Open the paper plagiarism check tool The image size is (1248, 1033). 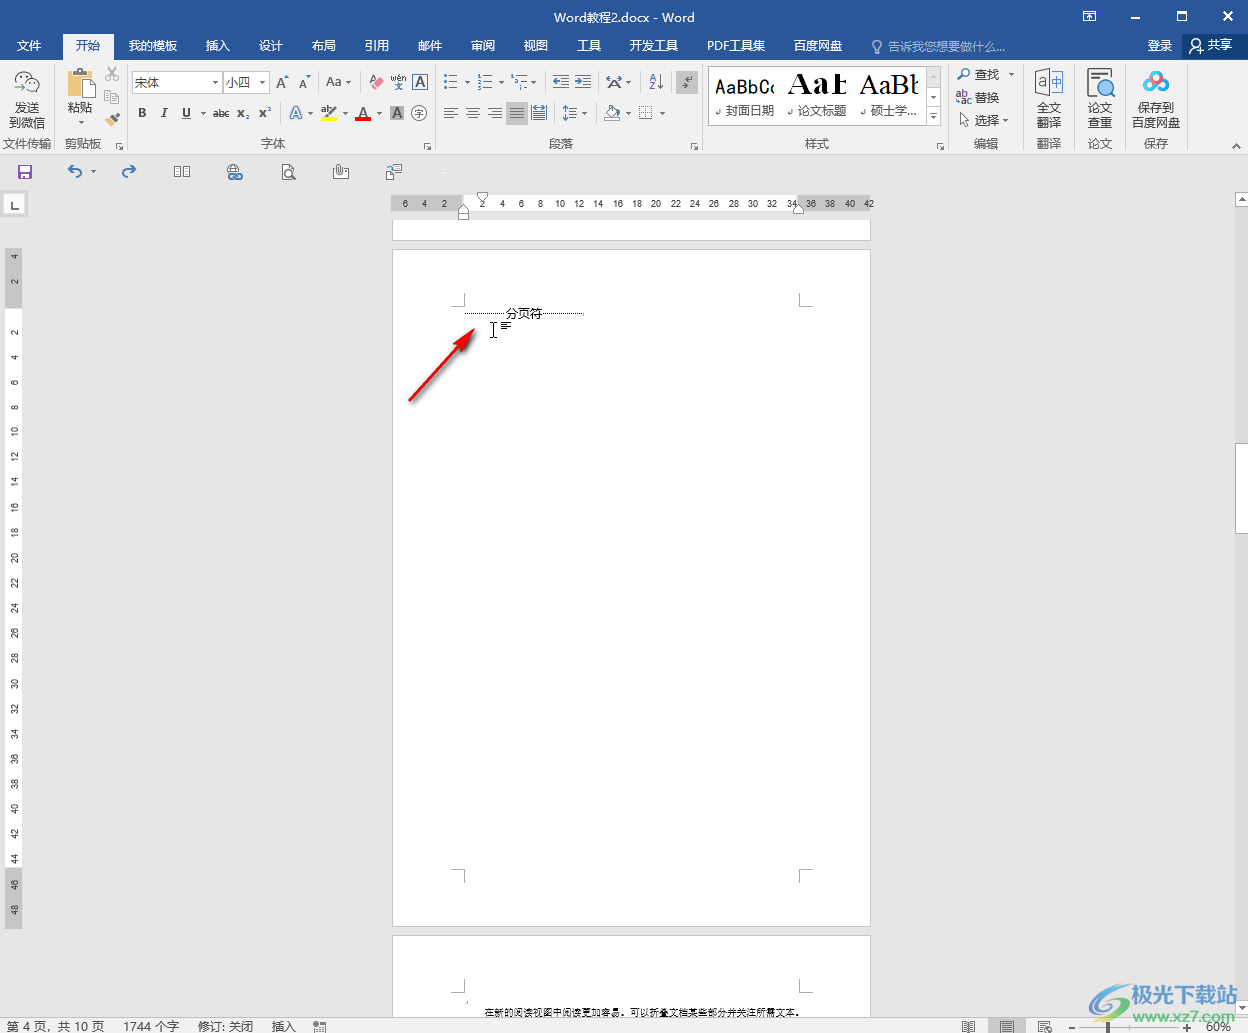pyautogui.click(x=1100, y=98)
